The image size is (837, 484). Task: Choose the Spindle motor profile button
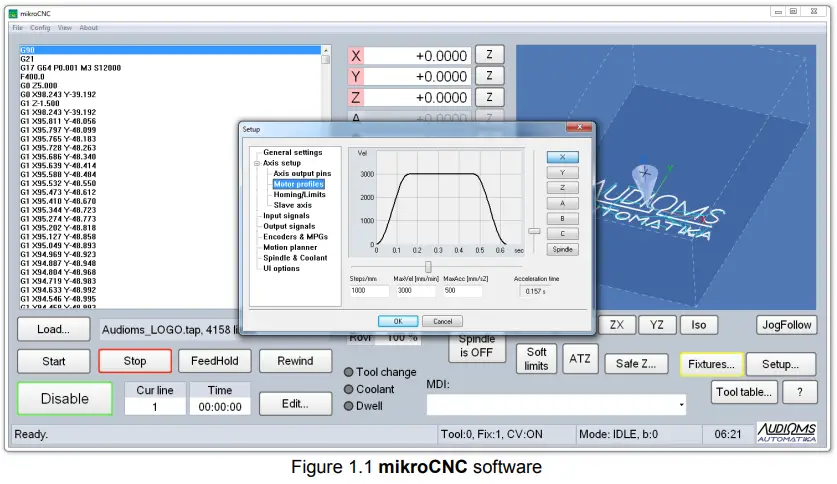tap(563, 249)
